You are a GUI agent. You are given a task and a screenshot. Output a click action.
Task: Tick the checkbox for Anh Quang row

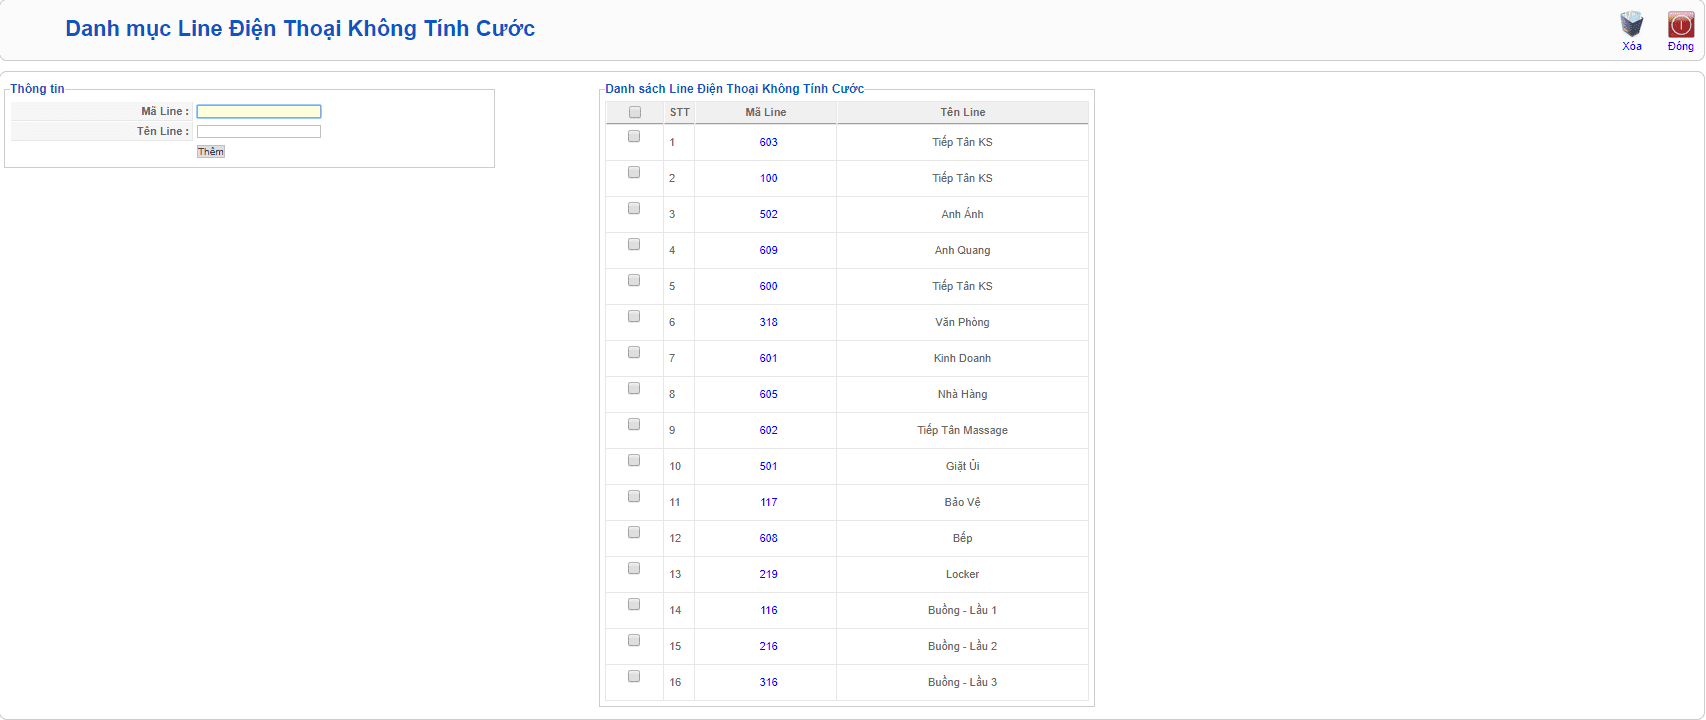tap(634, 244)
